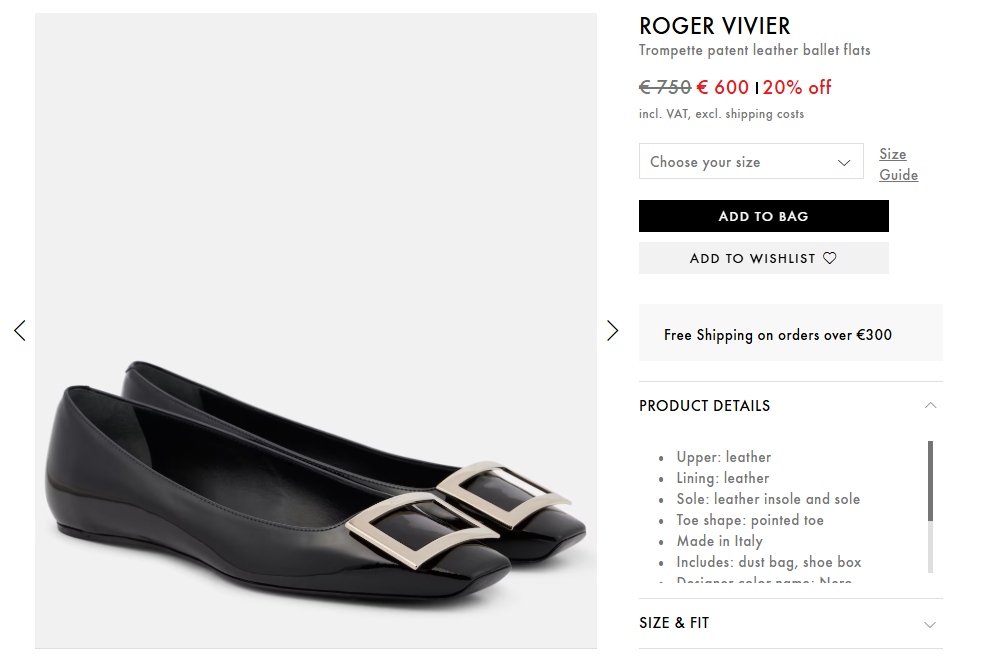This screenshot has width=984, height=660.
Task: Click the crossed-out € 750 original price
Action: (665, 87)
